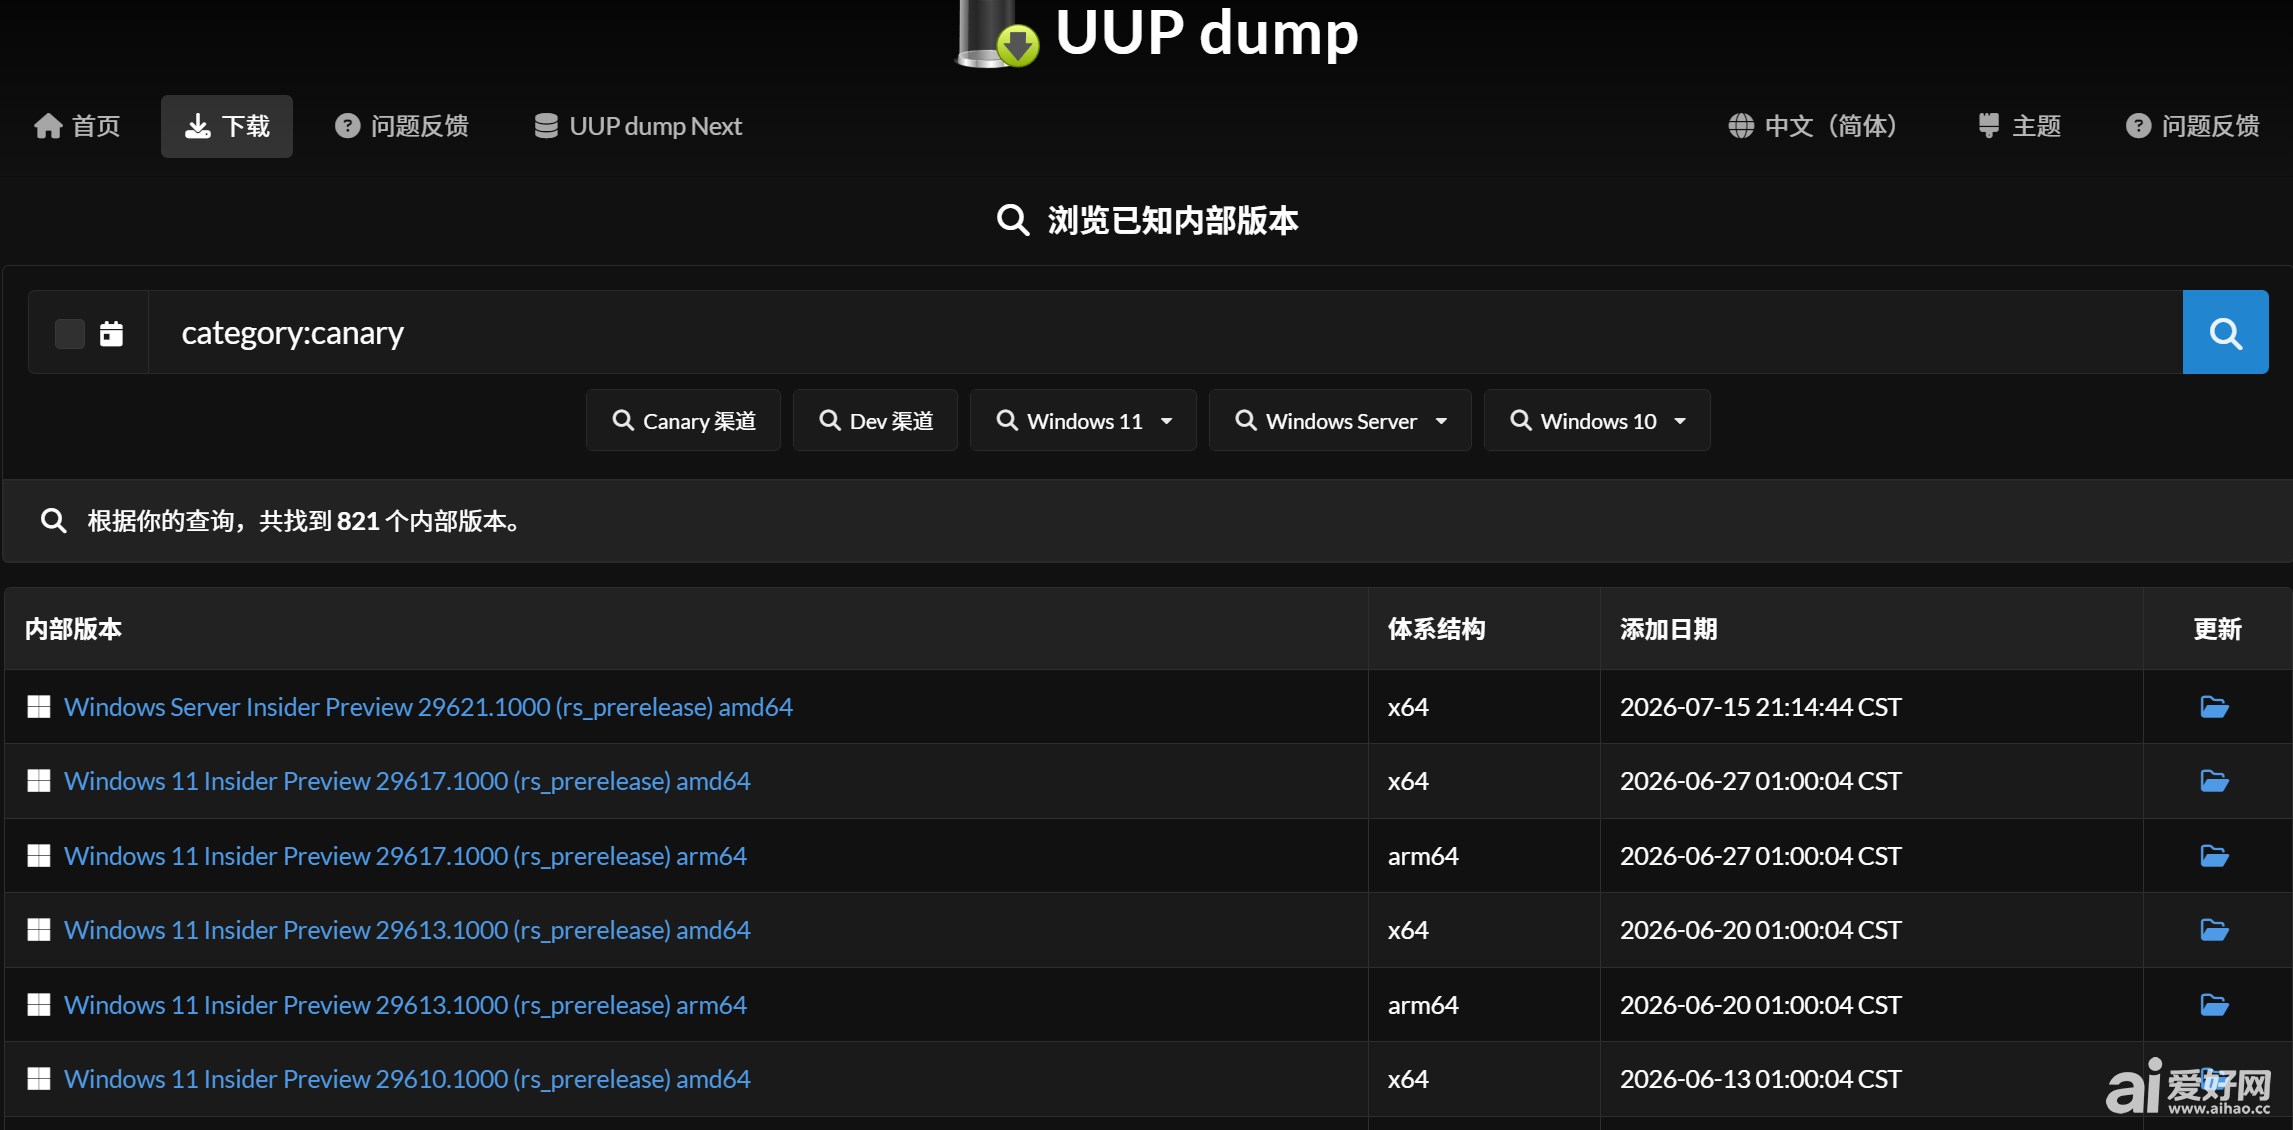Browse updates folder for 29617.1000 arm64
Viewport: 2293px width, 1130px height.
coord(2214,856)
